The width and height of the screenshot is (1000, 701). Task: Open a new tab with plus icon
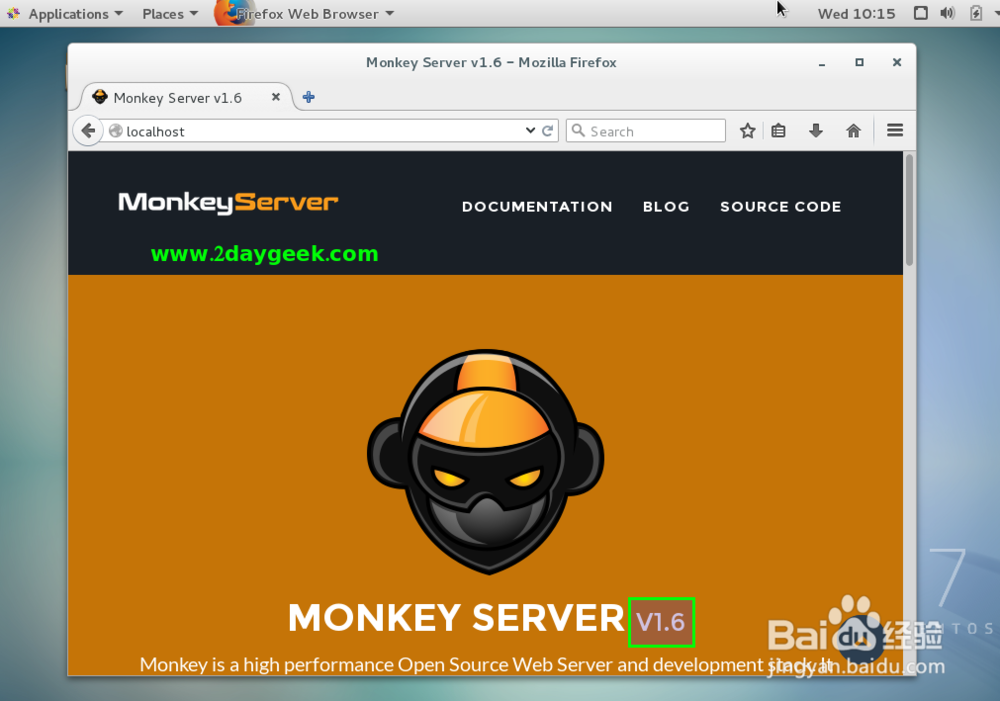[x=309, y=97]
